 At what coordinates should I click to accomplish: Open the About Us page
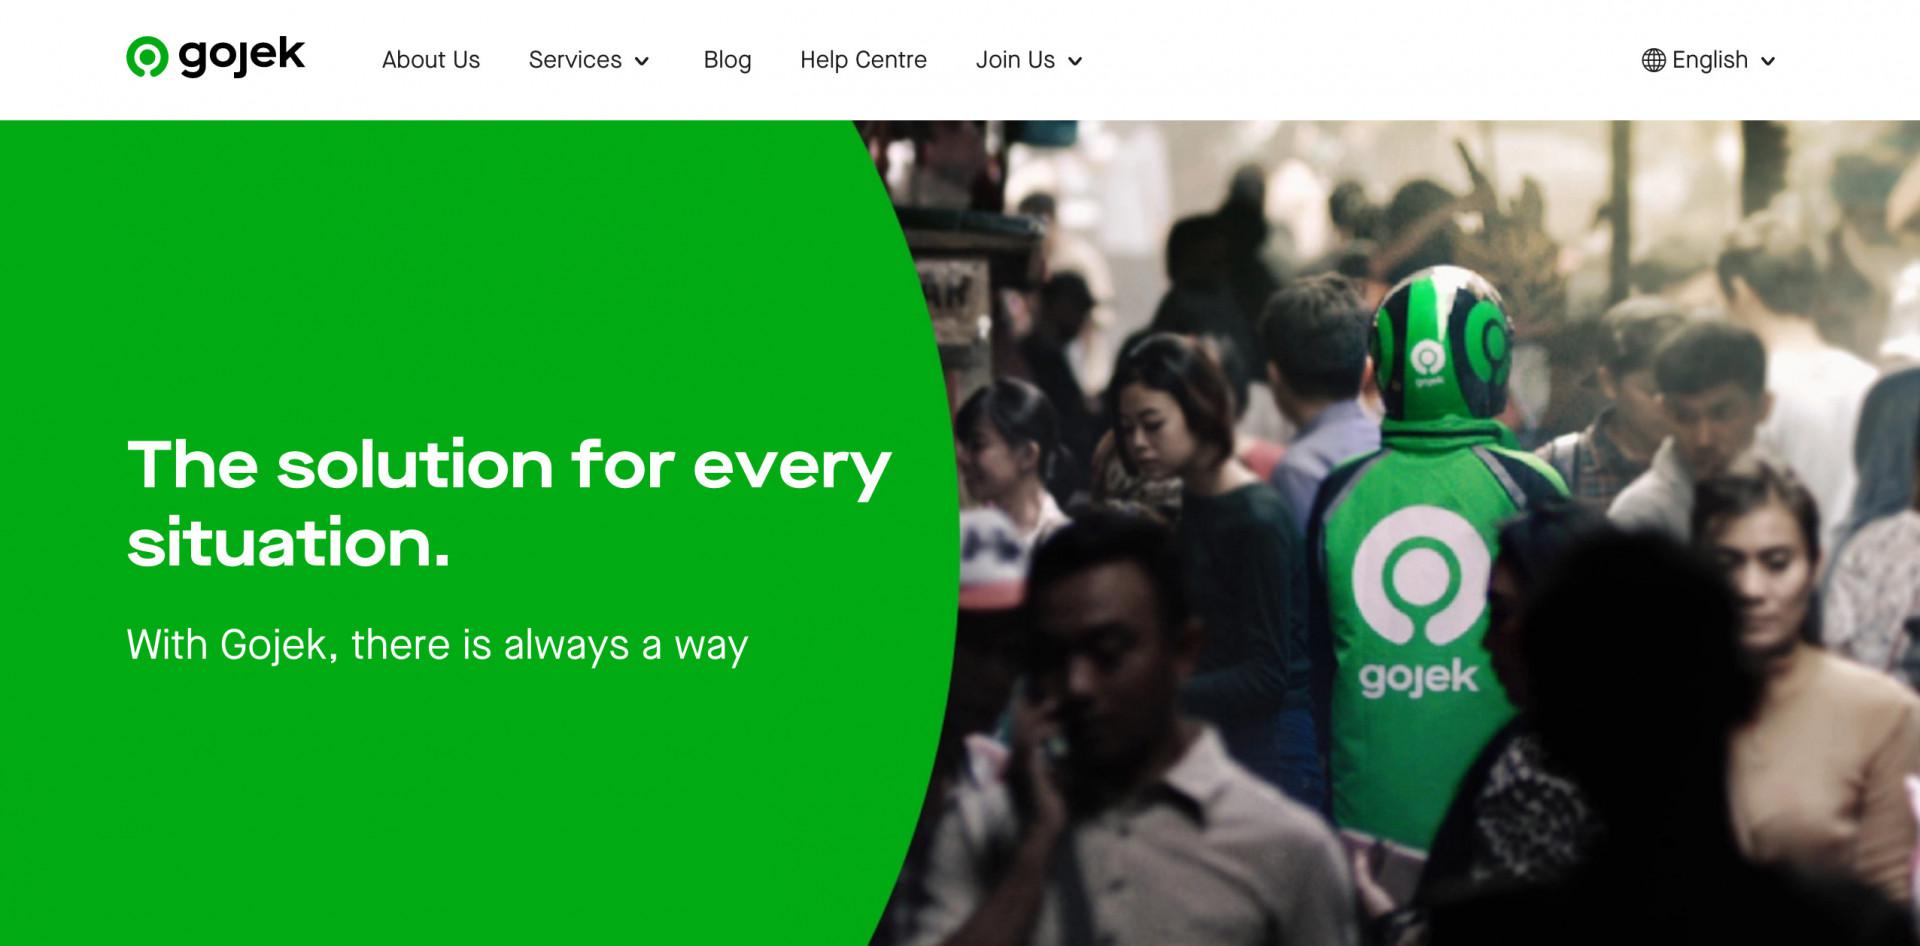tap(431, 60)
